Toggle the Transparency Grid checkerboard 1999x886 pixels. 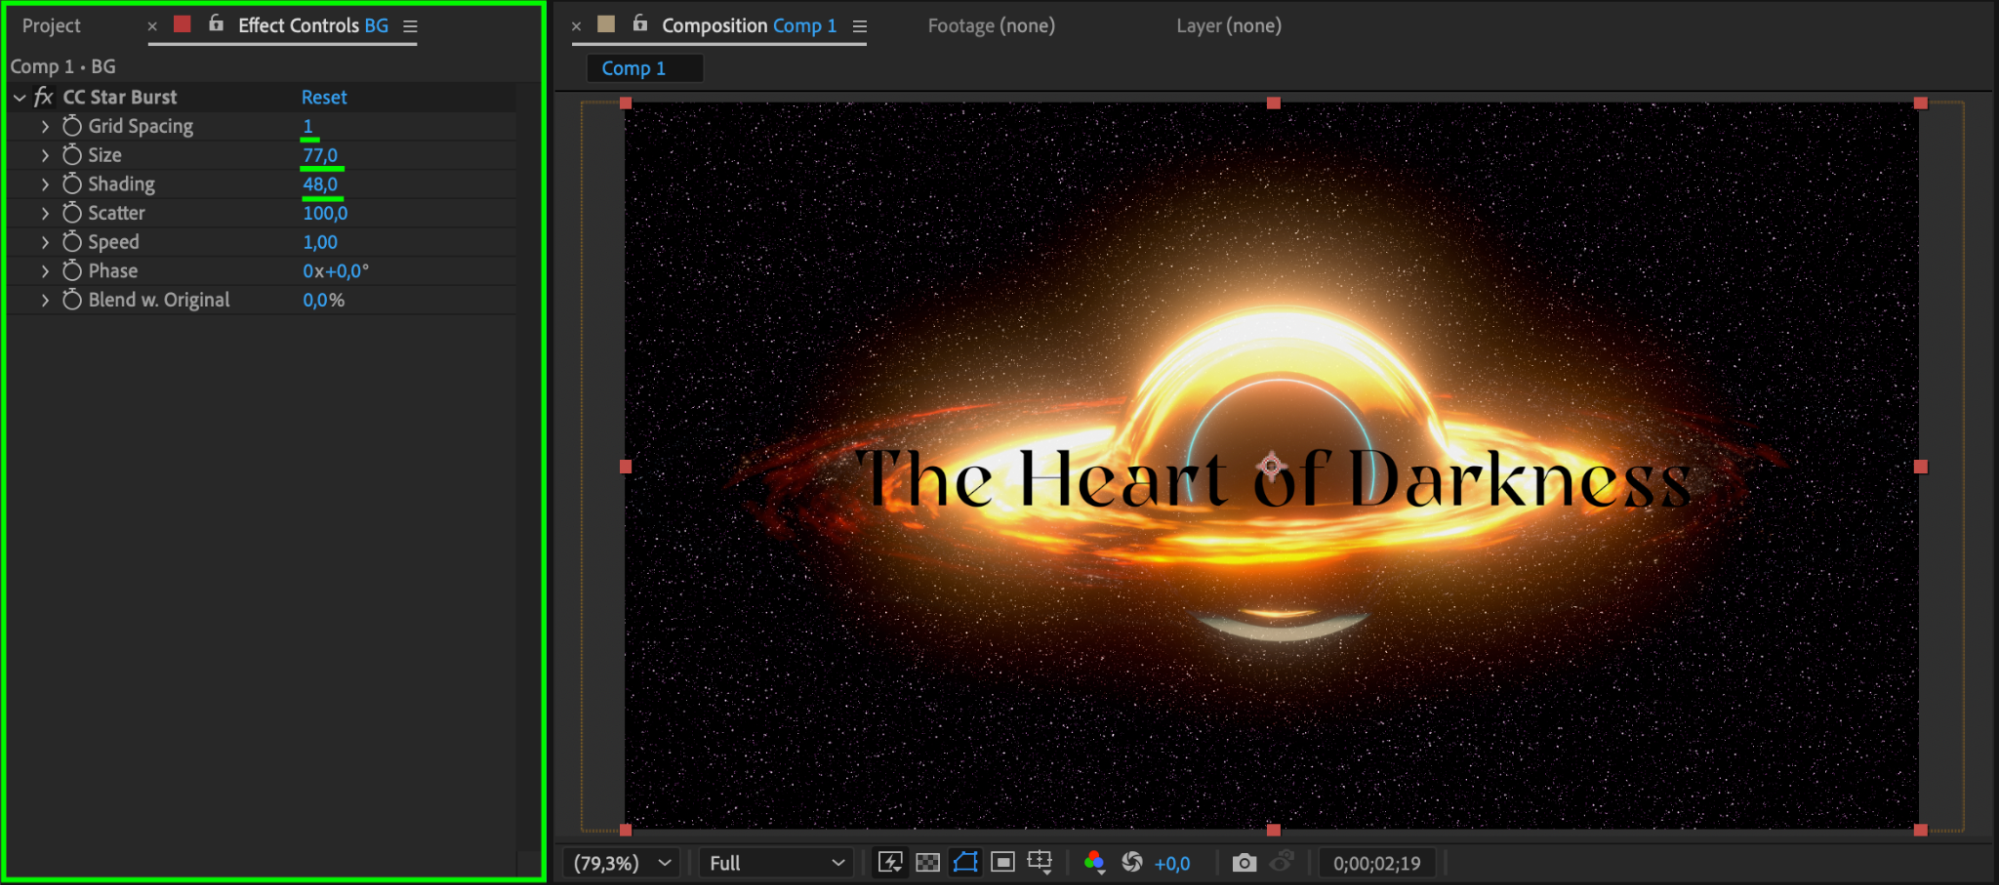click(x=928, y=862)
